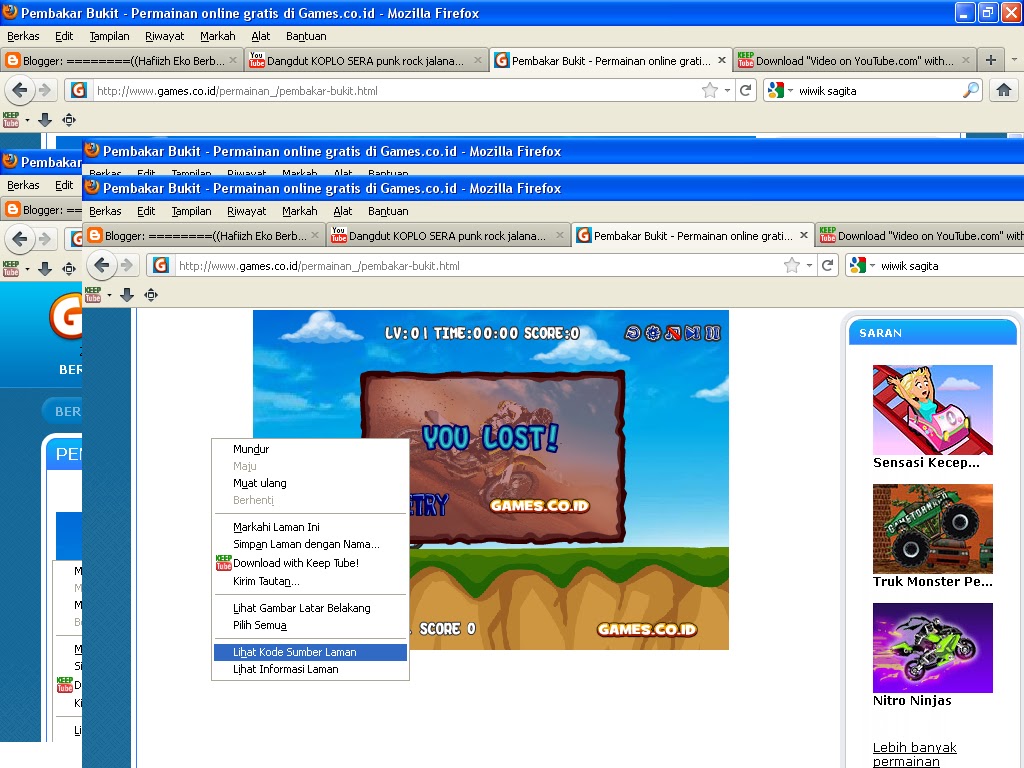Open a new tab with the plus button
Viewport: 1024px width, 768px height.
(x=991, y=60)
